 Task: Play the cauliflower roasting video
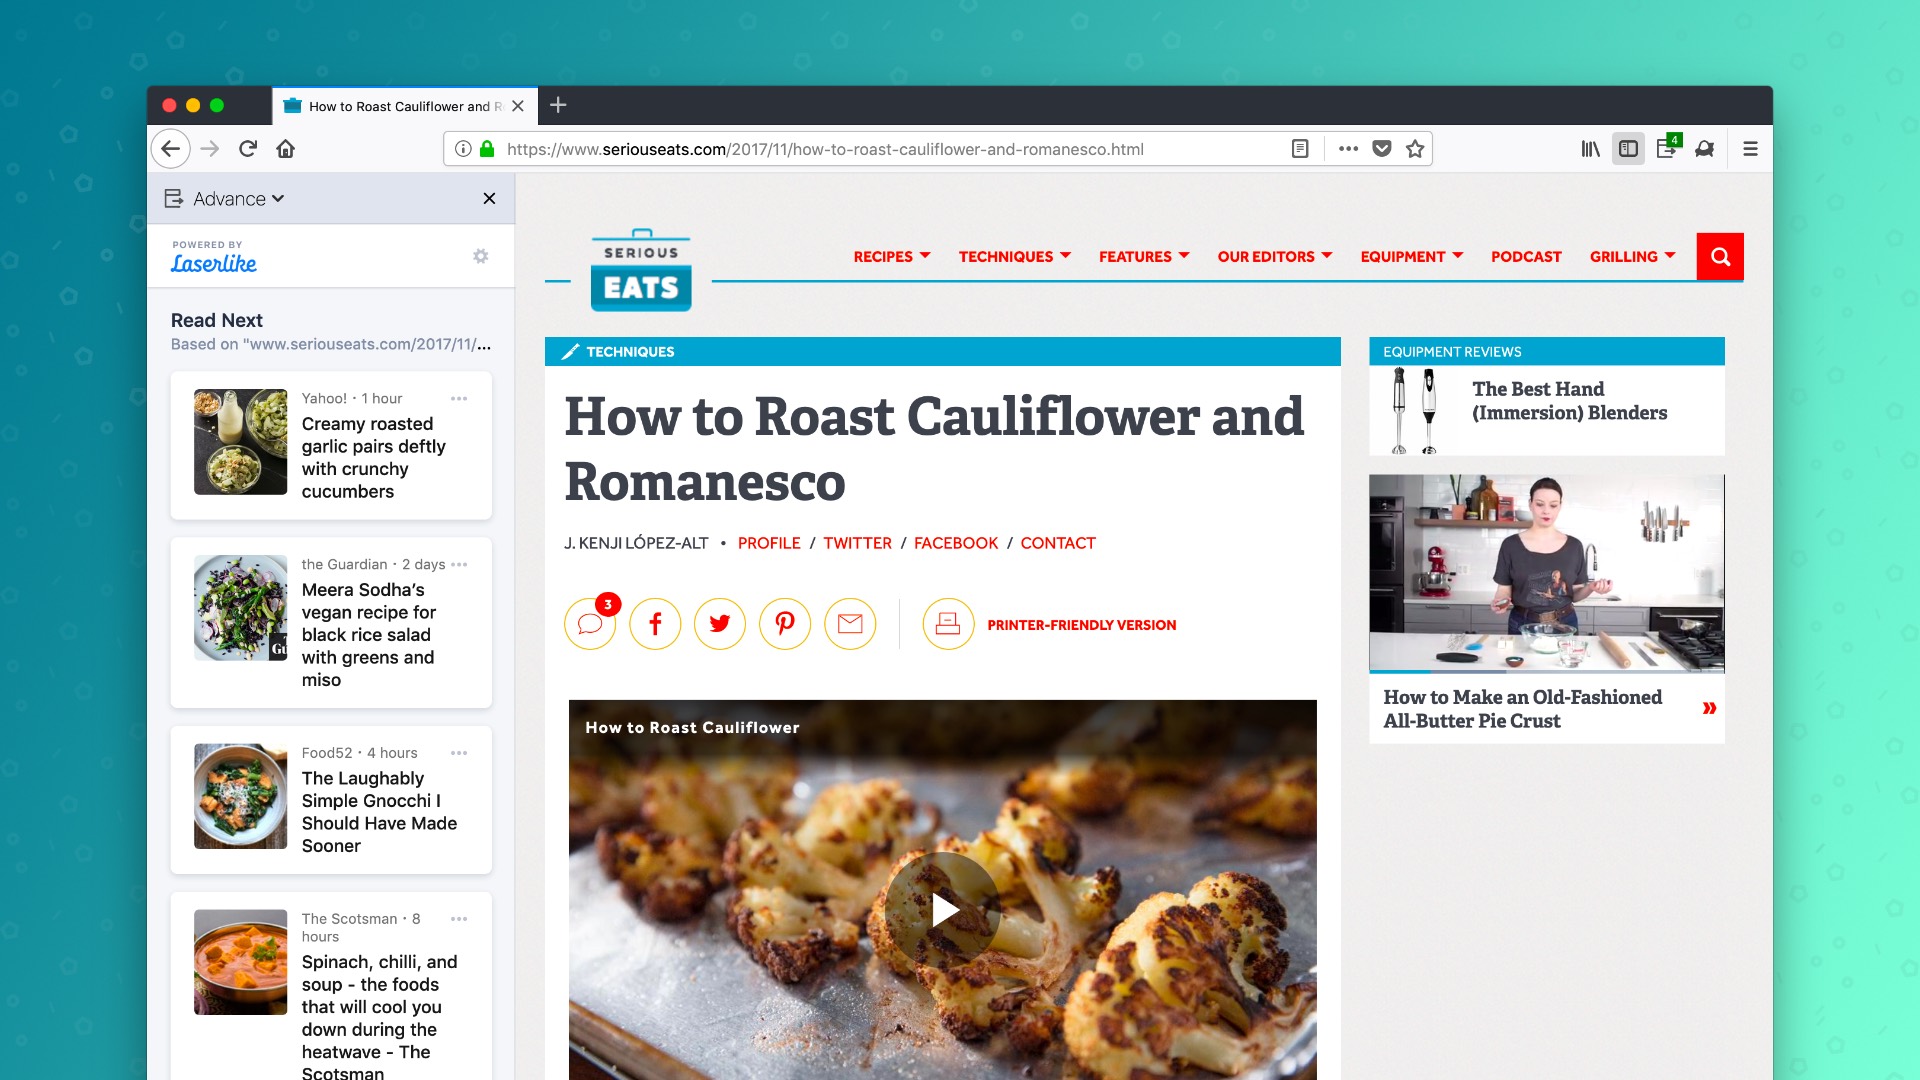click(x=943, y=909)
